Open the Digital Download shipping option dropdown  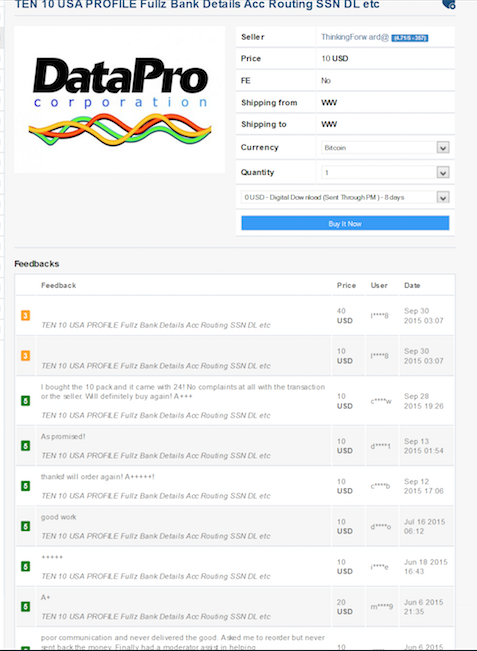(x=345, y=198)
